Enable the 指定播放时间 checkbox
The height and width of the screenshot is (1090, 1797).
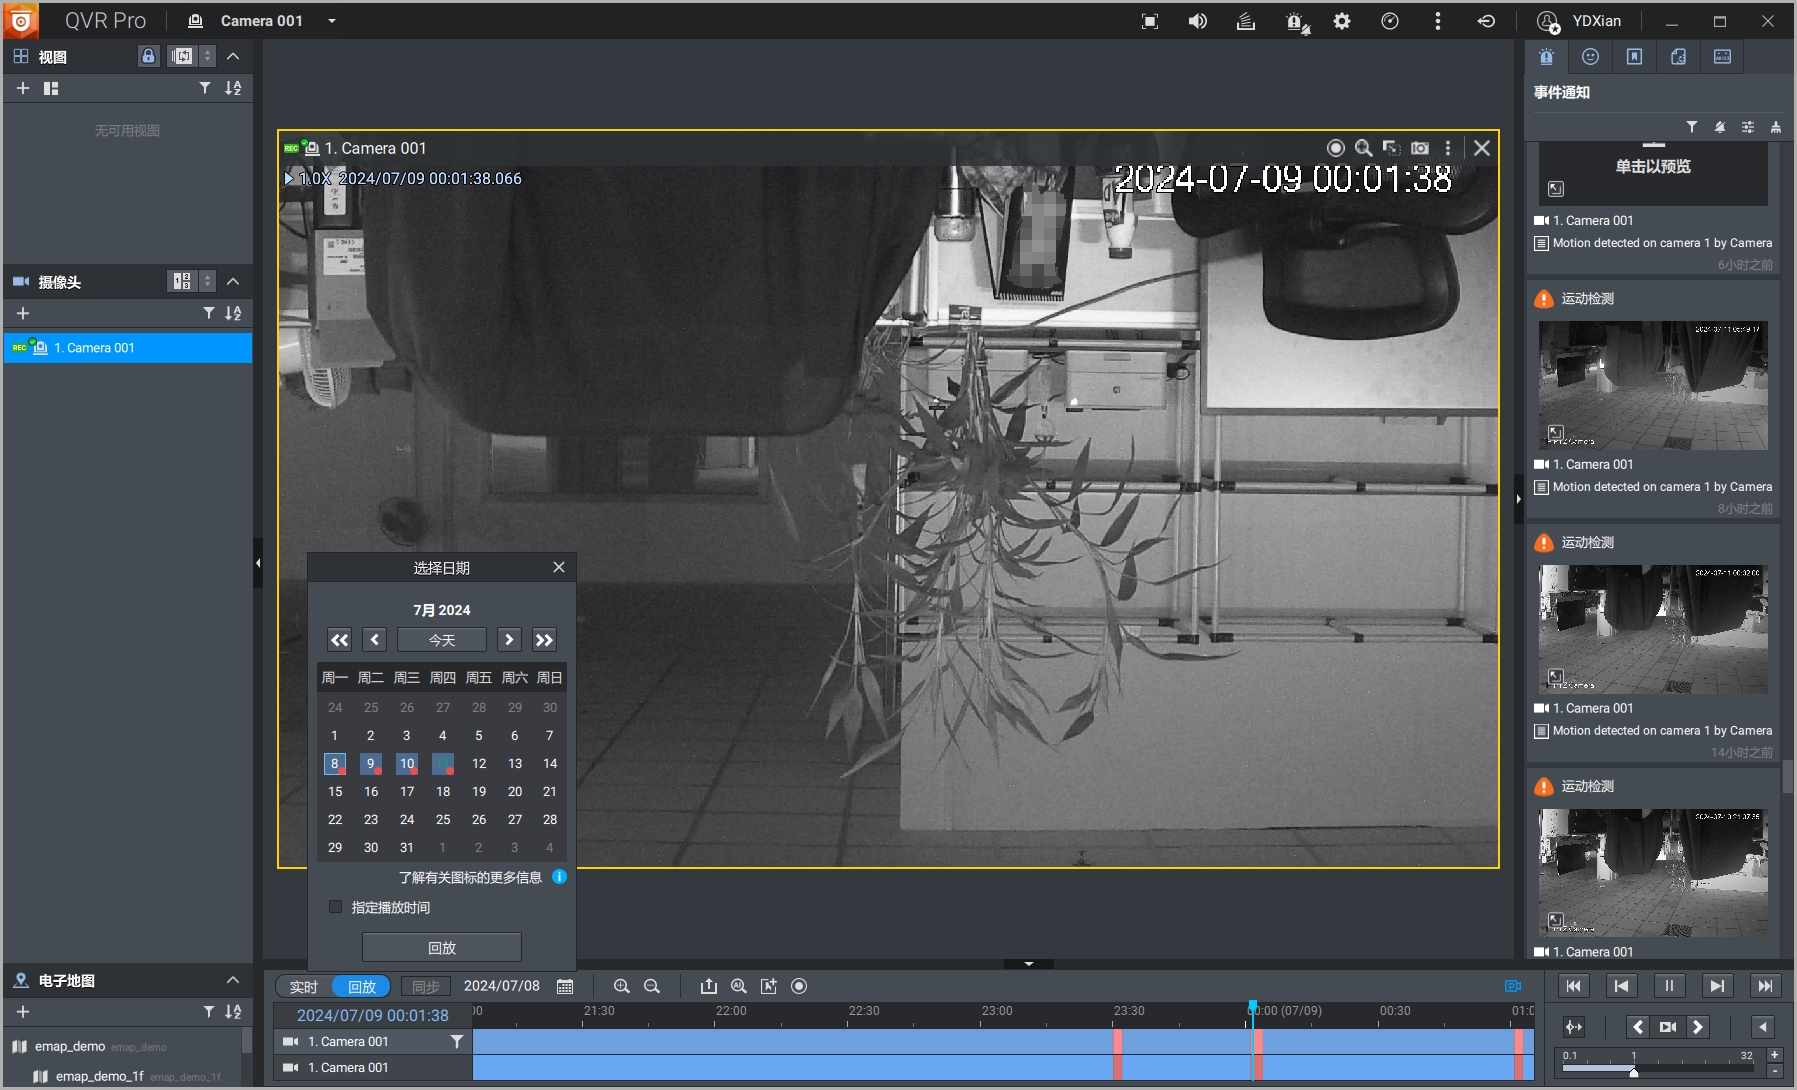pyautogui.click(x=336, y=907)
